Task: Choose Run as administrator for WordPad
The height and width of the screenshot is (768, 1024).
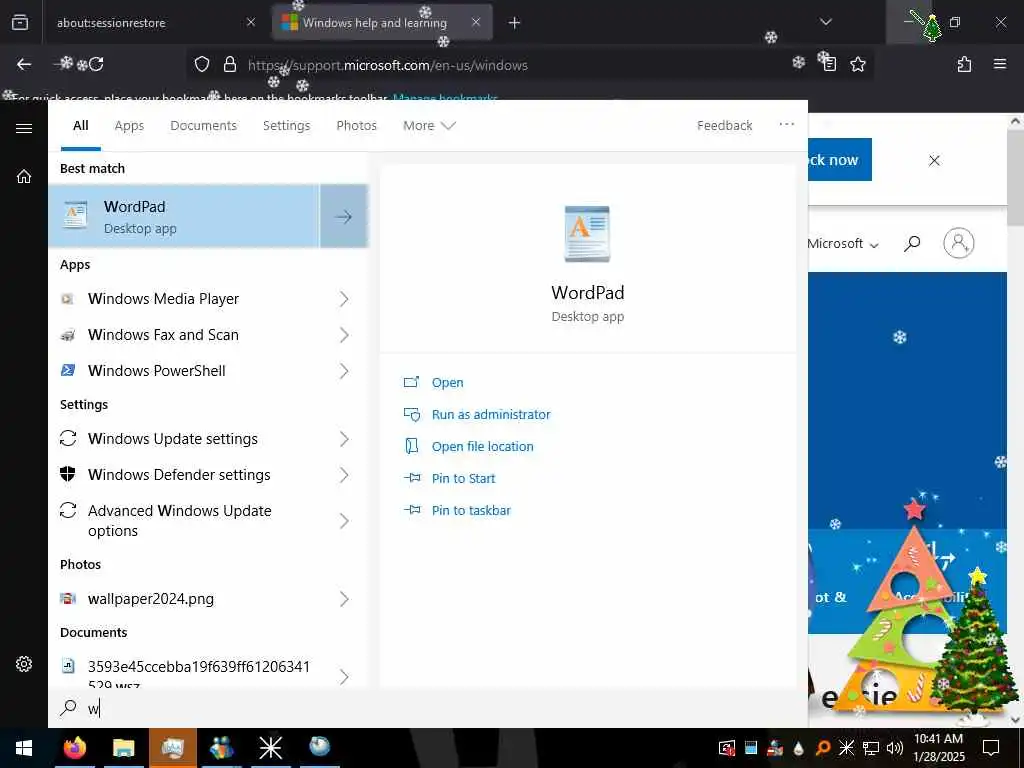Action: (x=490, y=414)
